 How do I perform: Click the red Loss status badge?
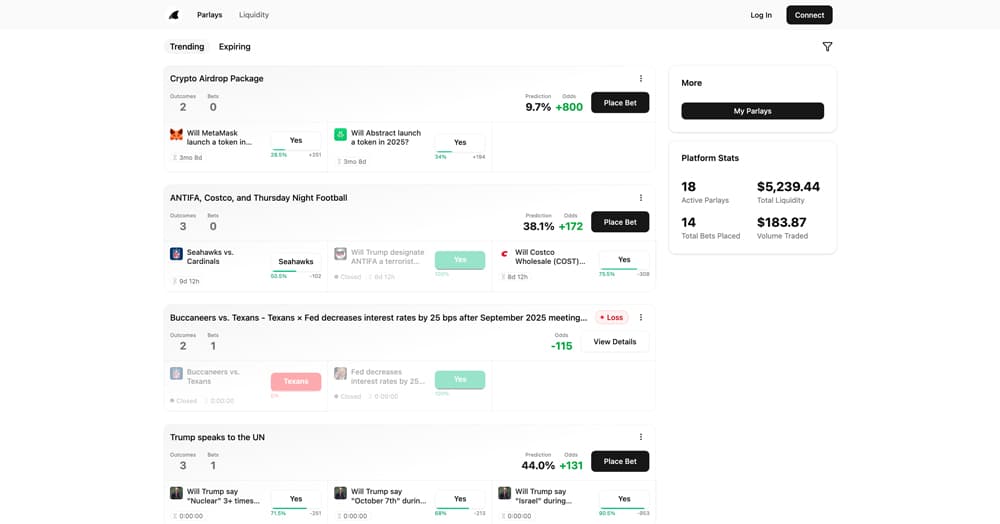click(x=612, y=317)
